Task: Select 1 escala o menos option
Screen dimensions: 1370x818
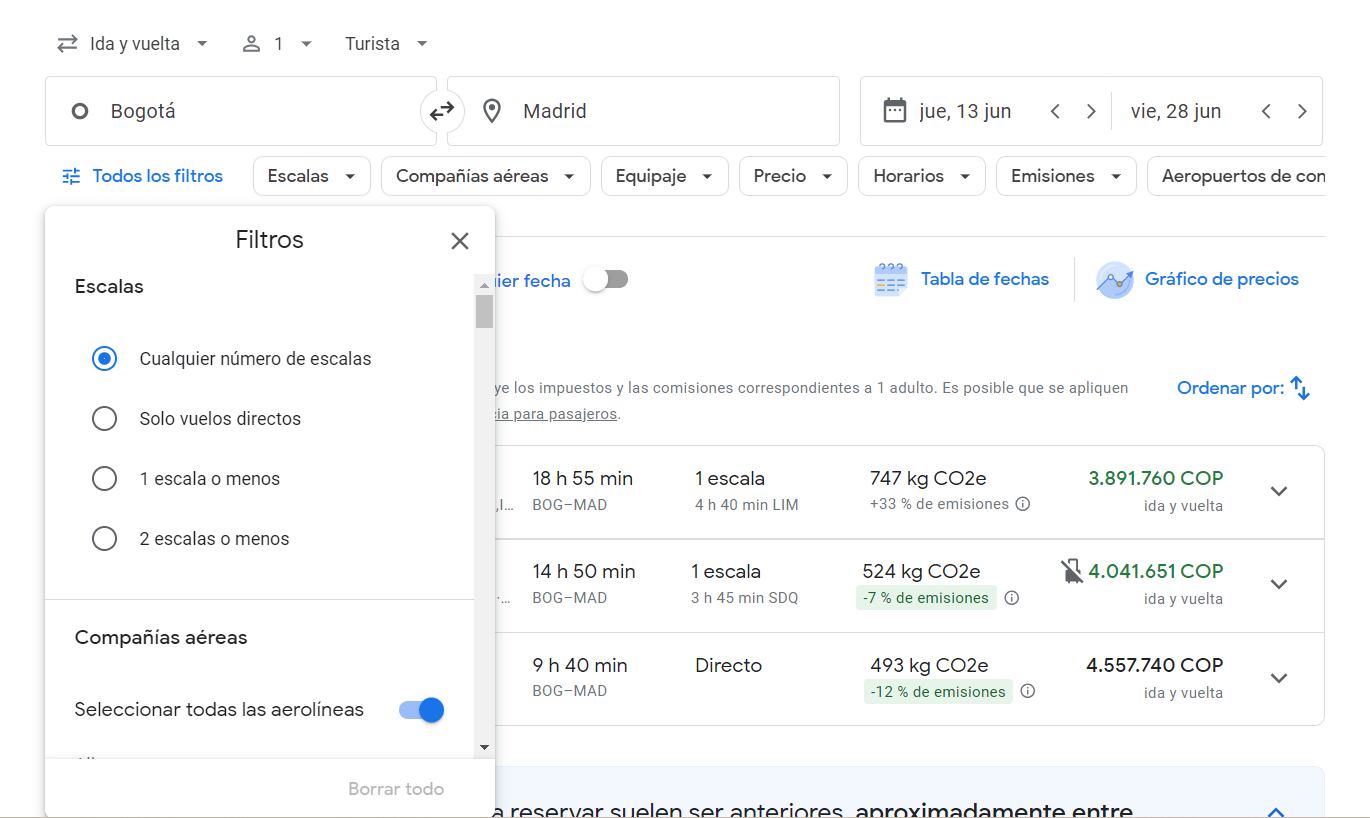Action: [x=104, y=478]
